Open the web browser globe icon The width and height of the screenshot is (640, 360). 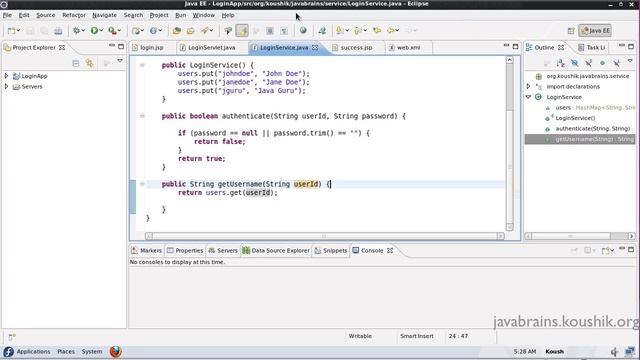[x=303, y=30]
